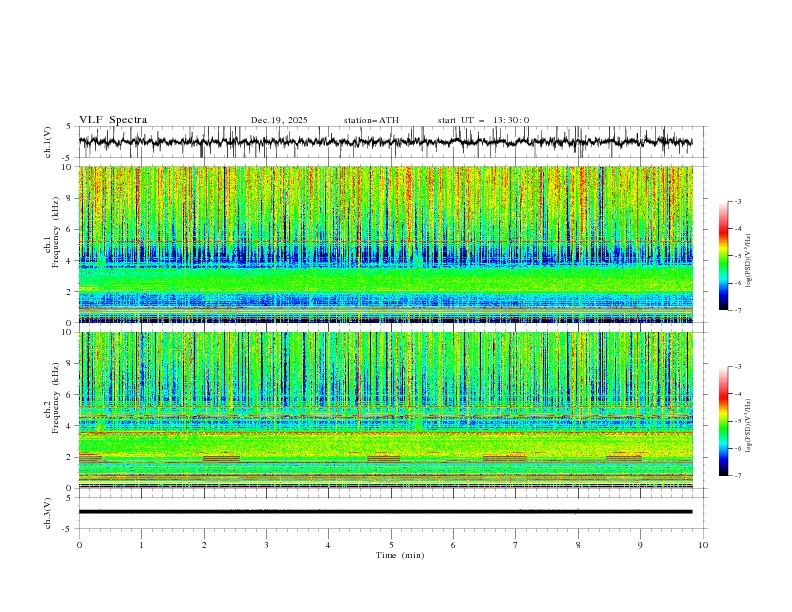Viewport: 792px width, 612px height.
Task: Click the 10 minute tick on time axis
Action: pos(703,545)
